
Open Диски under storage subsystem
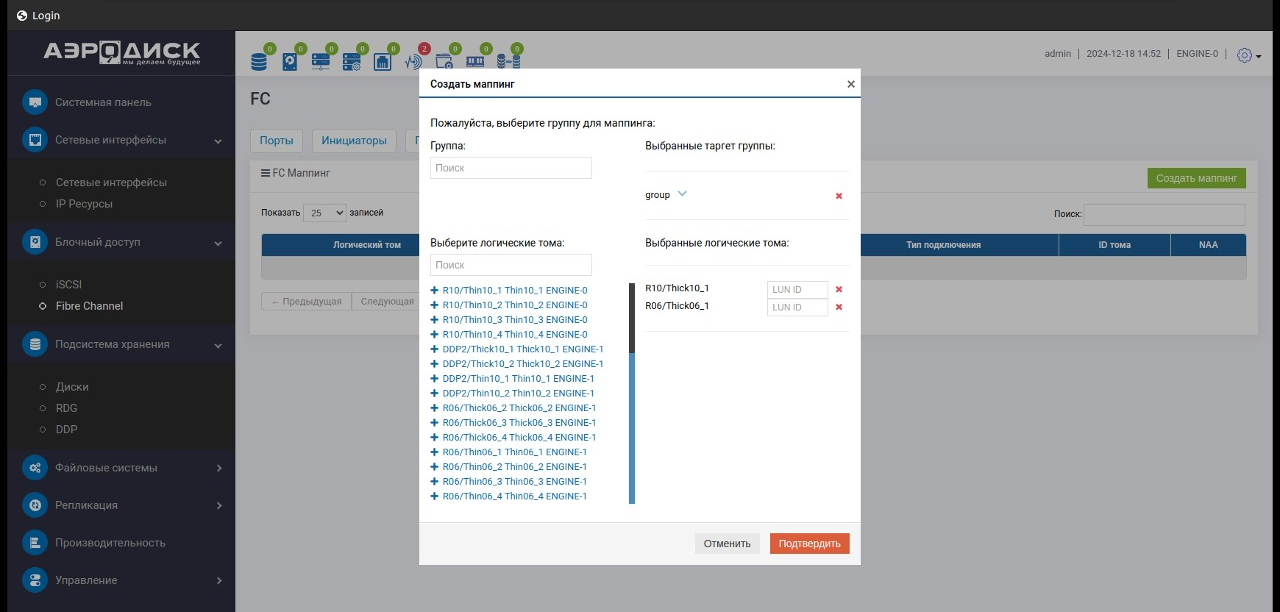click(x=72, y=387)
